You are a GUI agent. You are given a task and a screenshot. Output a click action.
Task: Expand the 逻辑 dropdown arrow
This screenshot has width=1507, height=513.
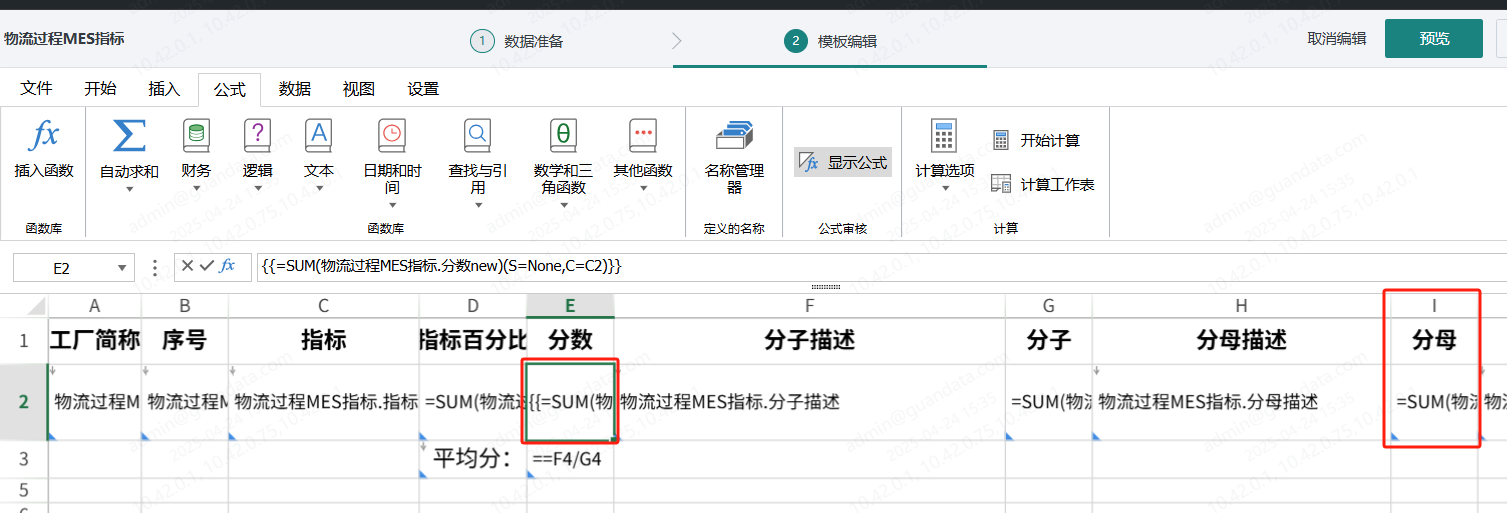click(258, 188)
